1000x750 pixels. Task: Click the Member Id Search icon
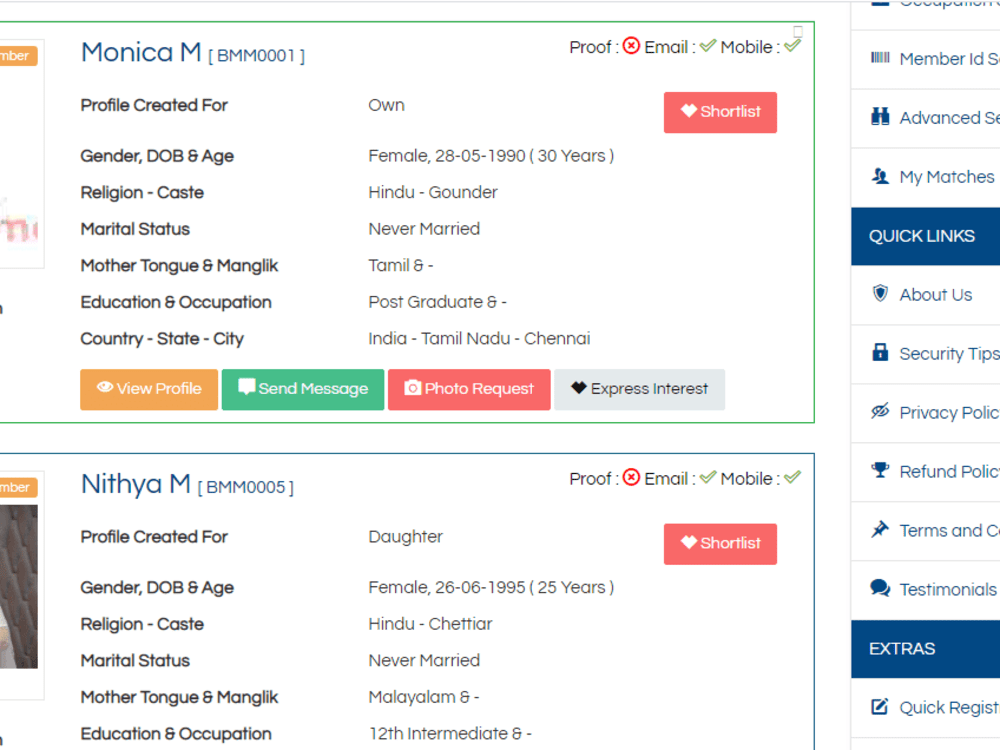point(882,59)
